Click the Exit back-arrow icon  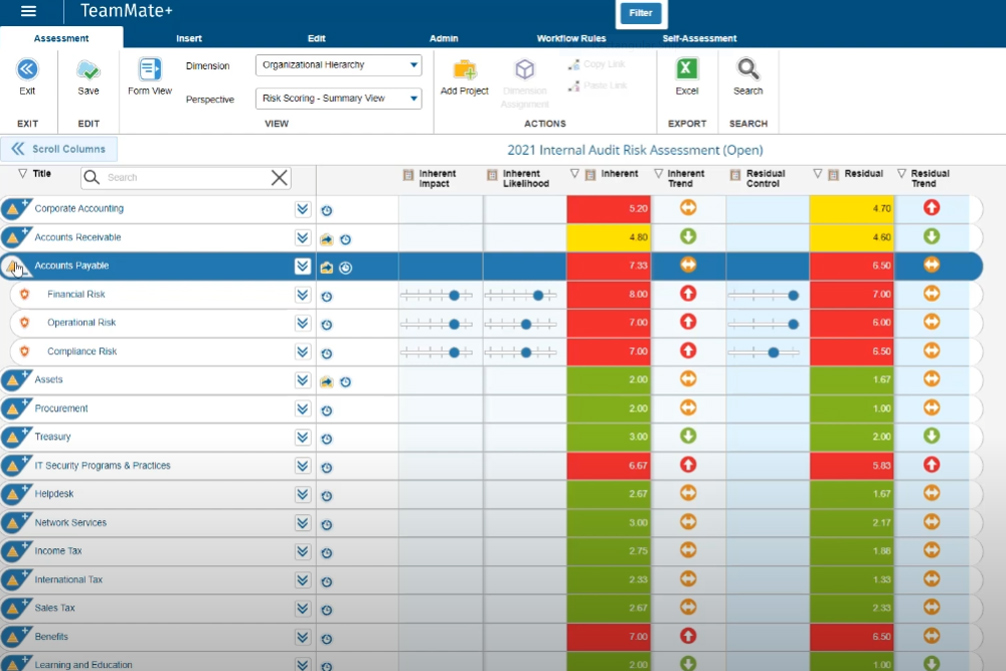point(27,69)
